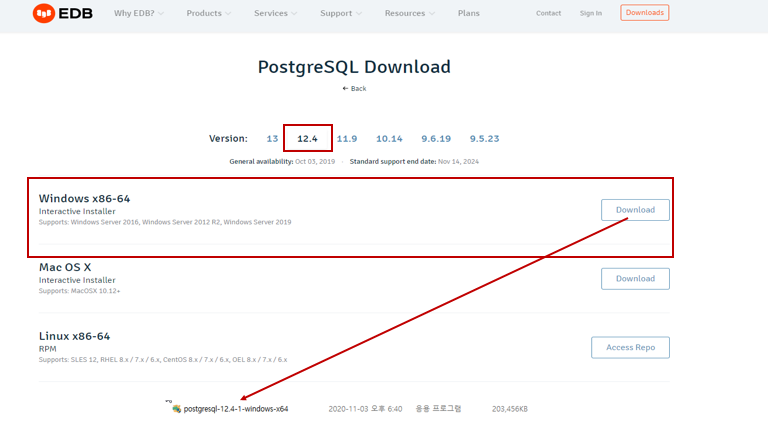The image size is (768, 433).
Task: Click the file size 203,456KB
Action: point(510,409)
